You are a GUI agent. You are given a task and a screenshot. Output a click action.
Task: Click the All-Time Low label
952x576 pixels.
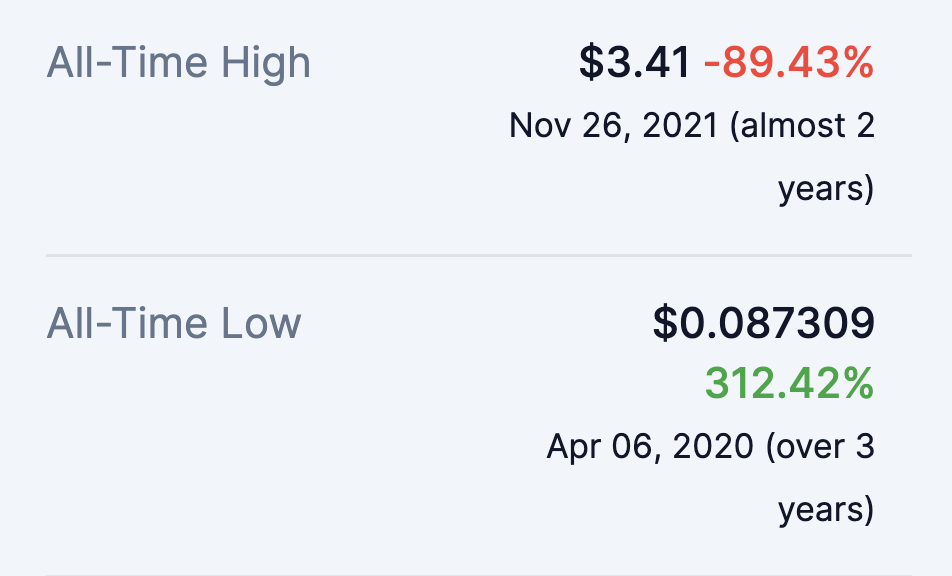click(174, 323)
